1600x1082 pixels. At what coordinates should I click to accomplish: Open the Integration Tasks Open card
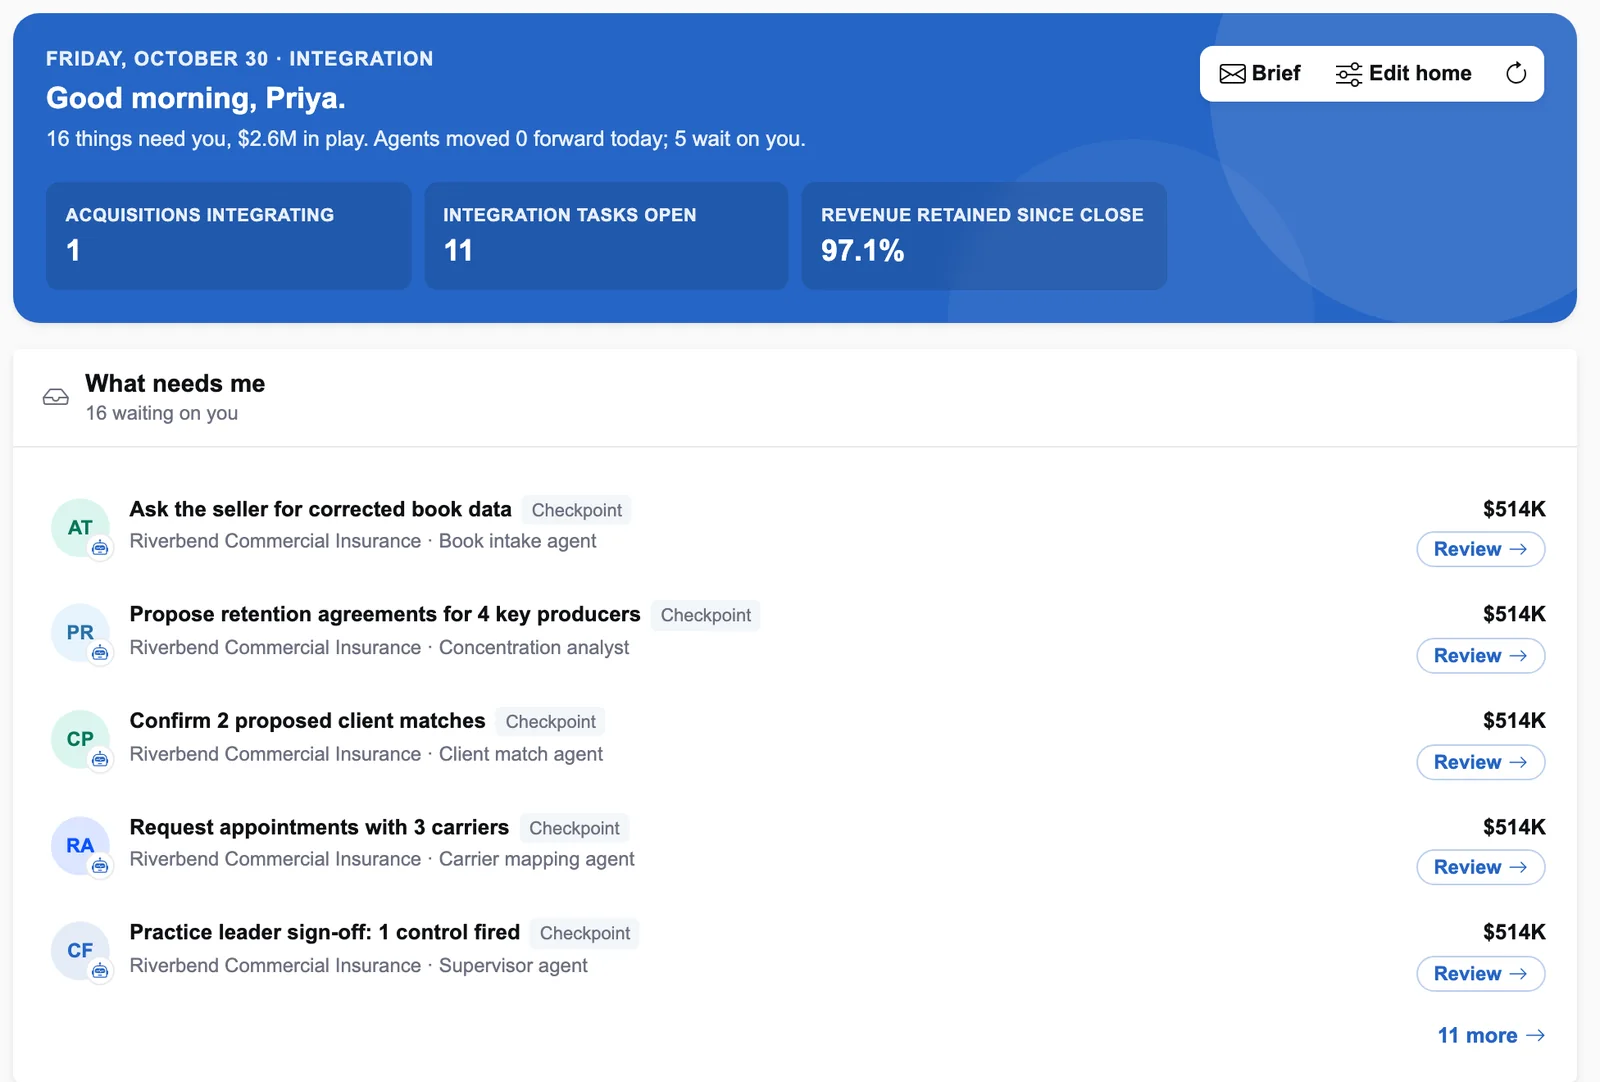(606, 236)
